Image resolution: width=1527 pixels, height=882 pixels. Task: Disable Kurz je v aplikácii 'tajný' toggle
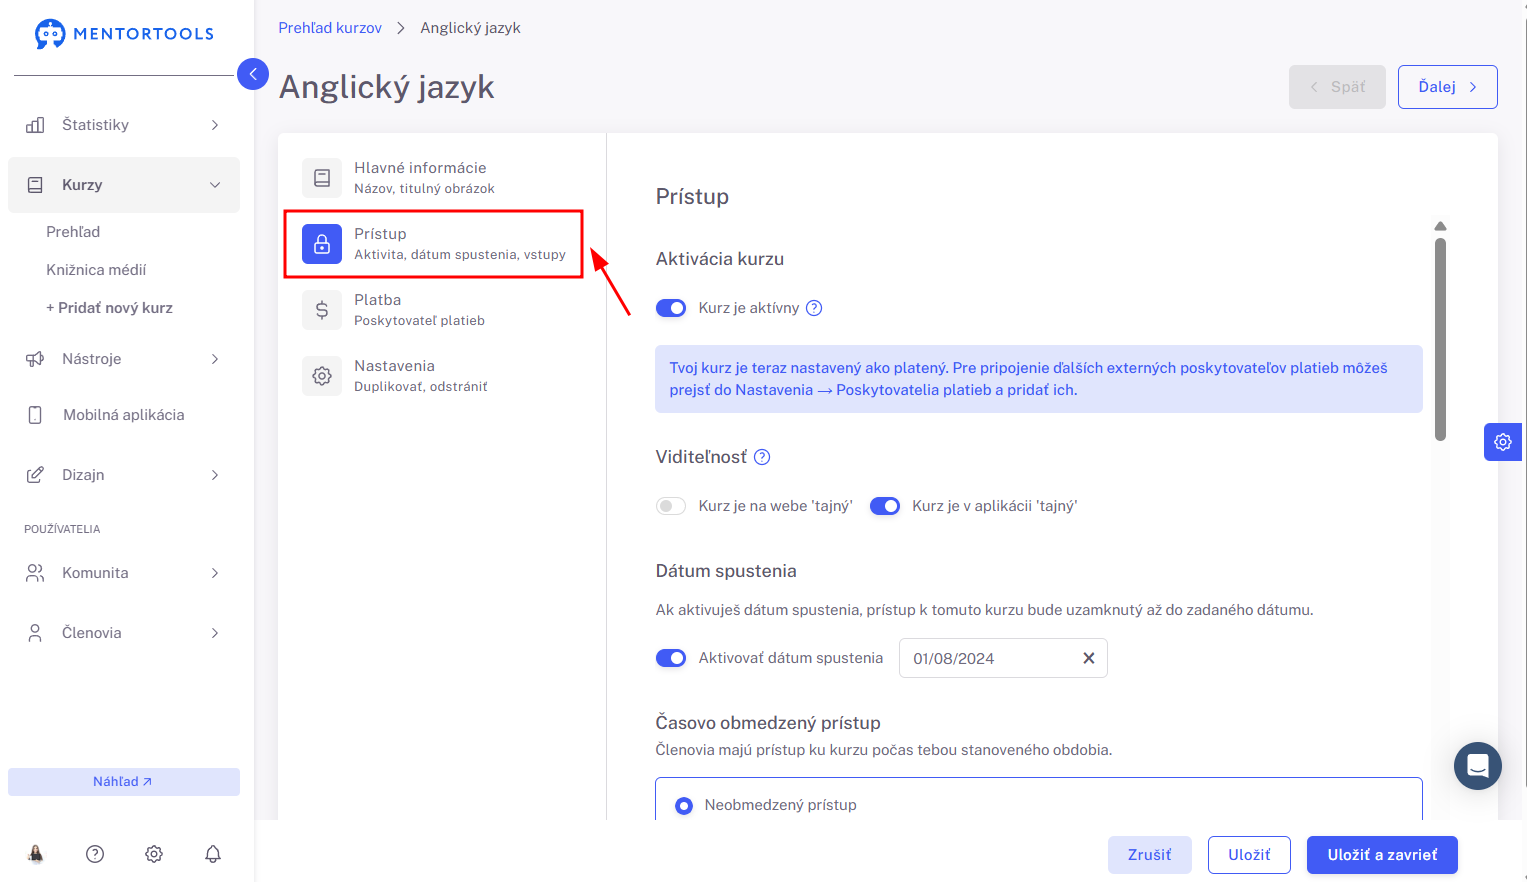tap(885, 506)
